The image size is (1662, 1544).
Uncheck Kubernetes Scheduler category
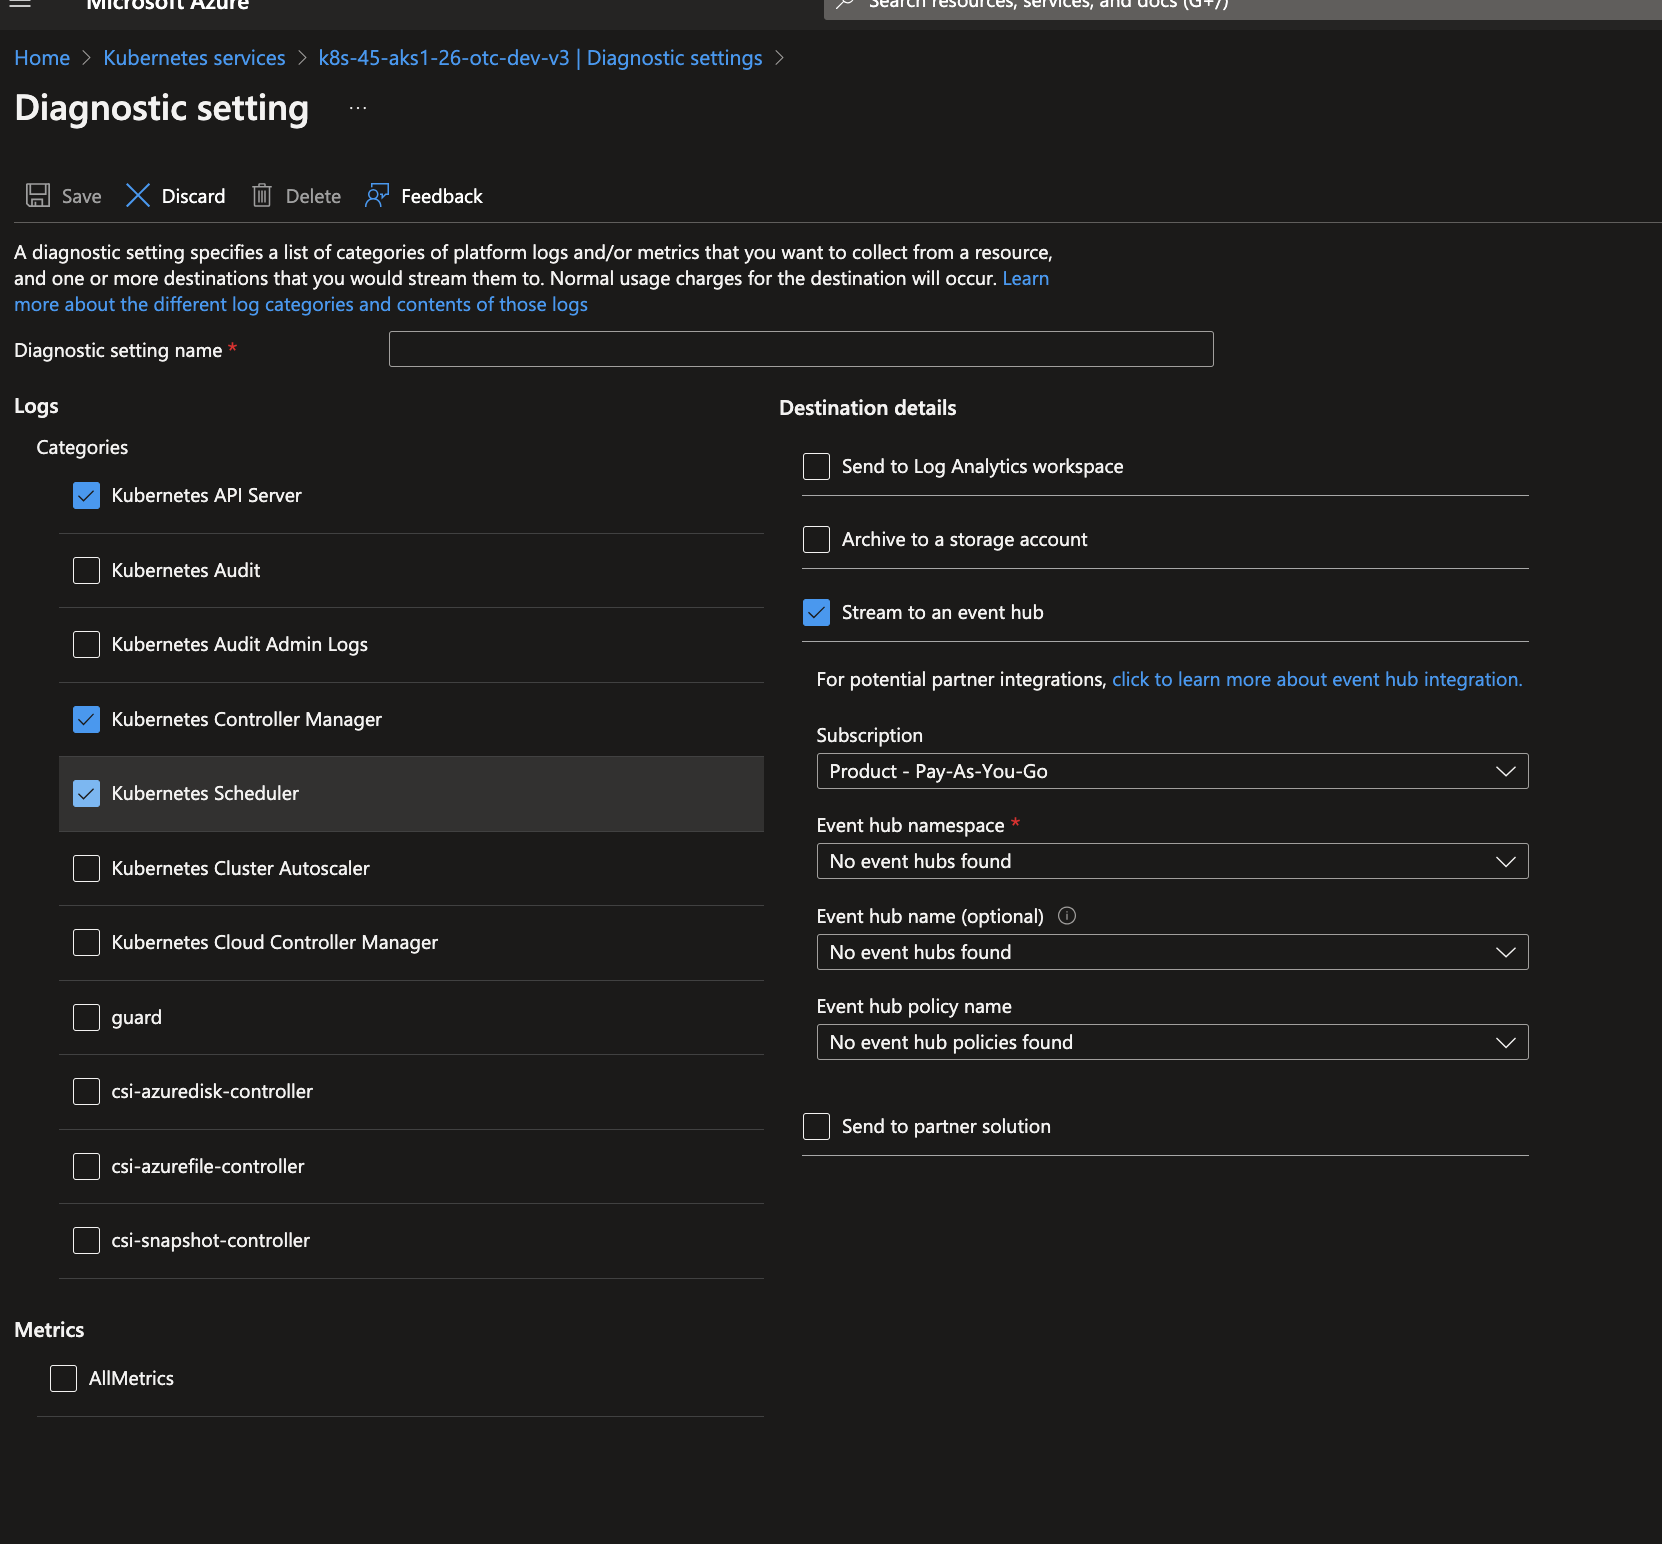(x=86, y=793)
